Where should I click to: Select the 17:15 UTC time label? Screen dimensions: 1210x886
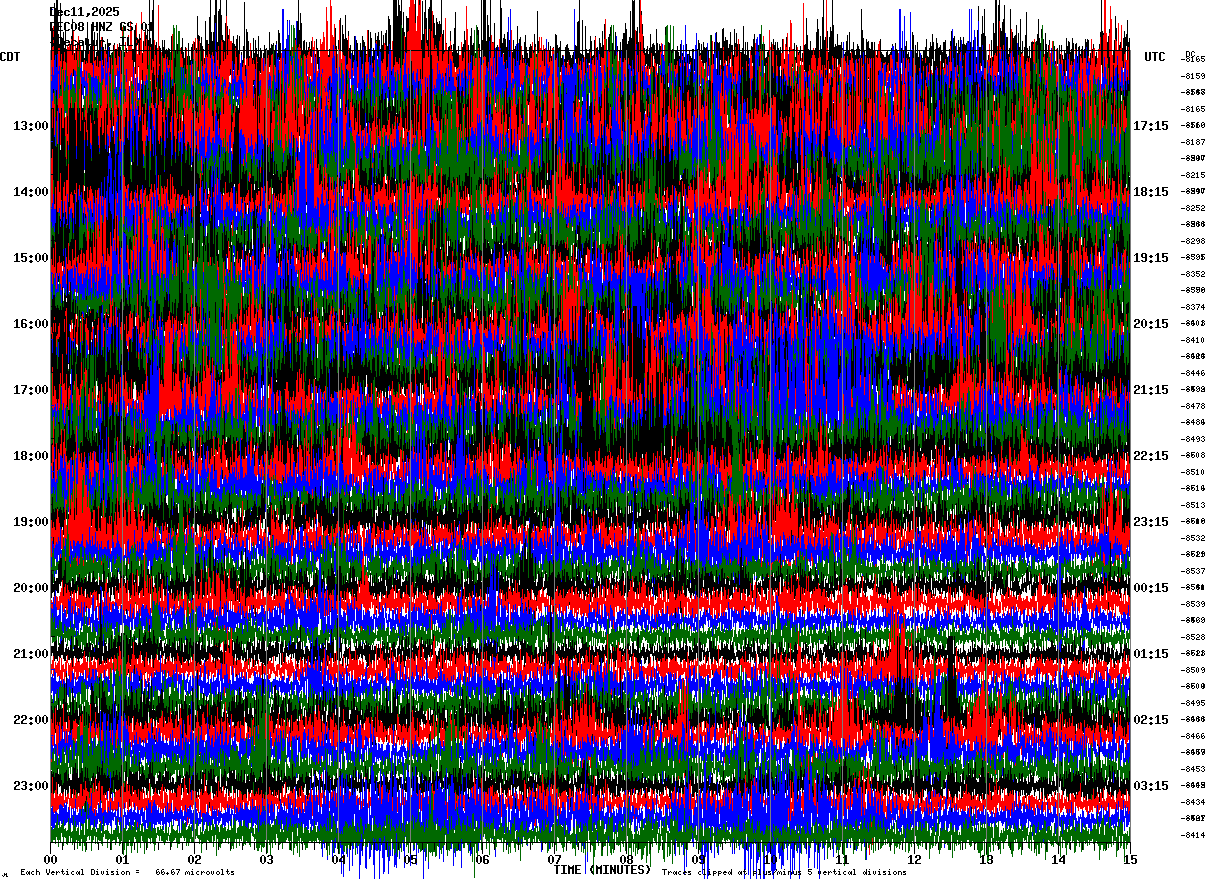(x=1151, y=126)
